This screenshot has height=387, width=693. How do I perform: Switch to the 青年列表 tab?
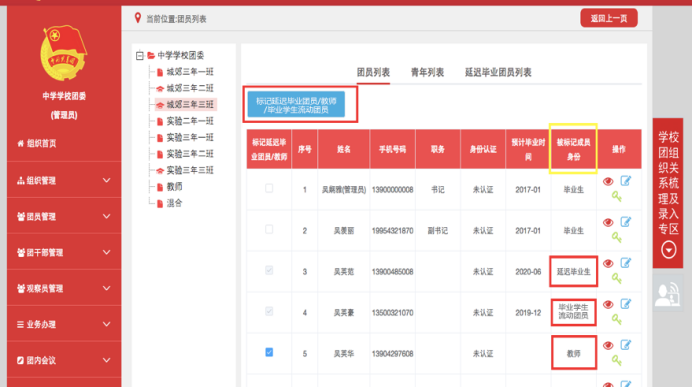click(x=427, y=72)
